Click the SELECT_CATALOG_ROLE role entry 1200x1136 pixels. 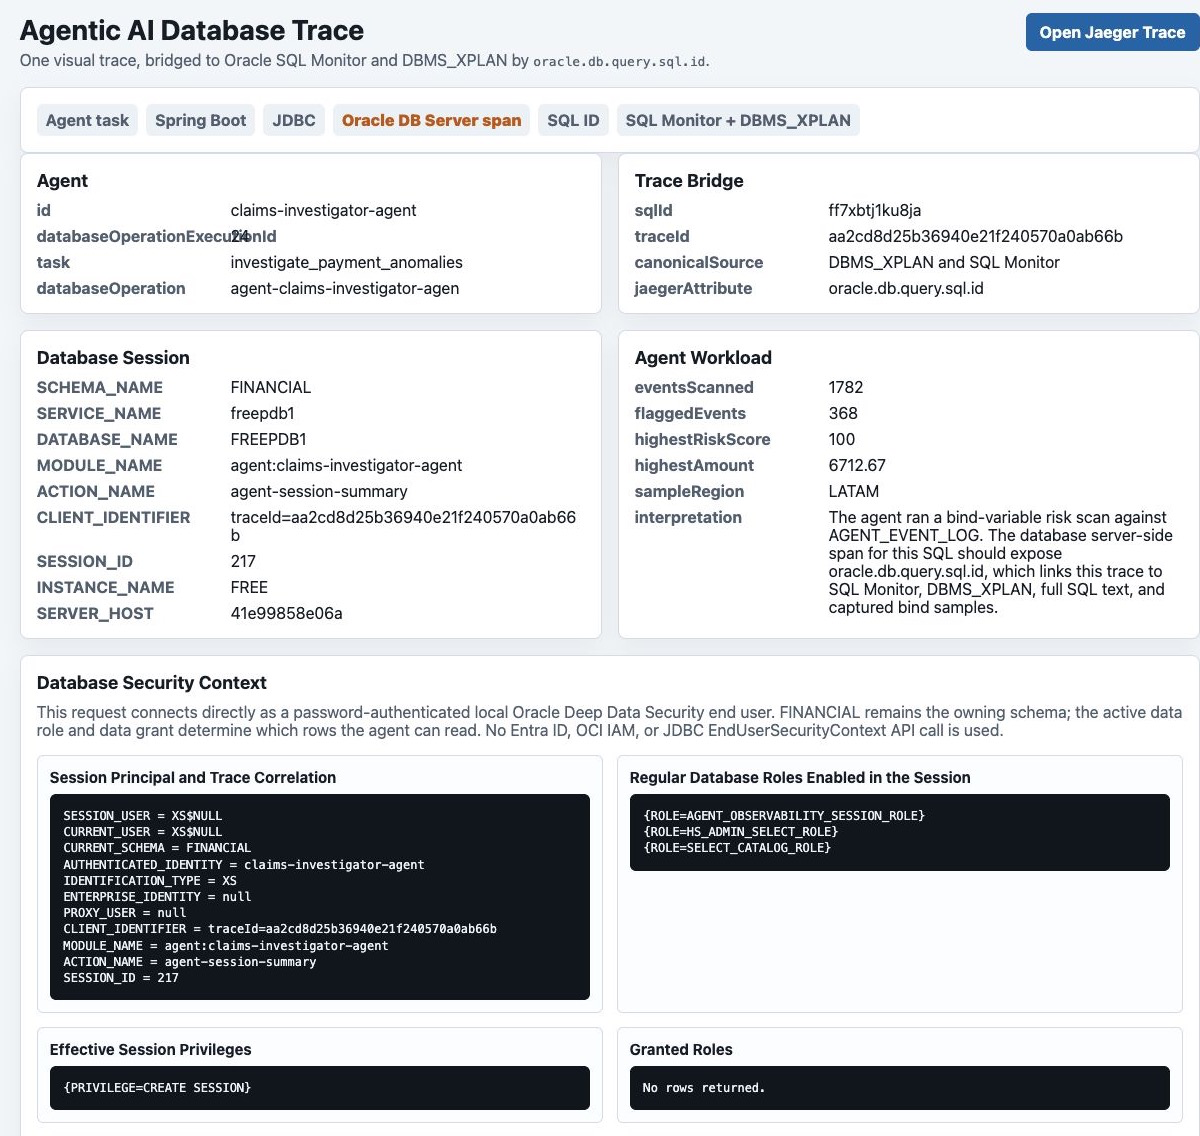point(737,848)
